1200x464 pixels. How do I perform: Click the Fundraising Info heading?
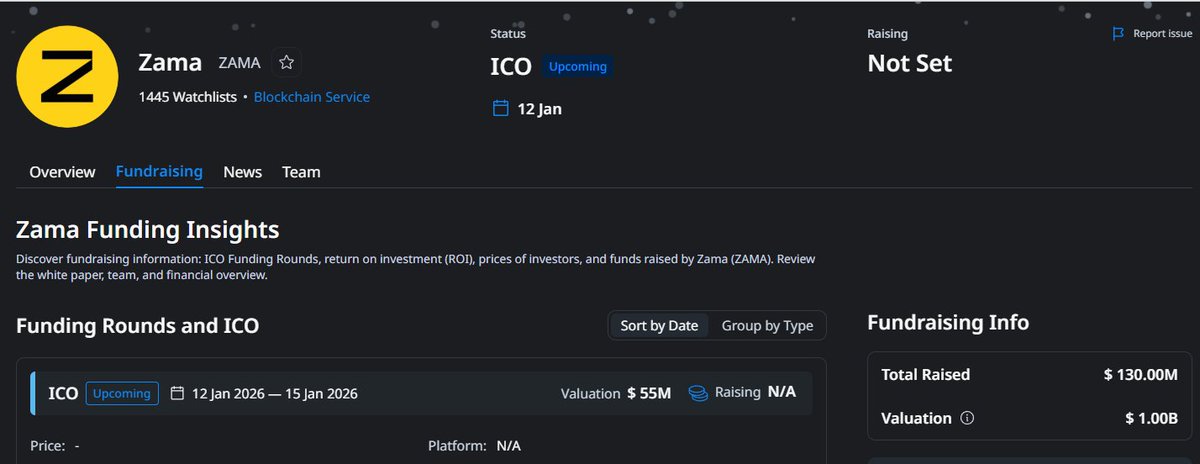point(948,323)
